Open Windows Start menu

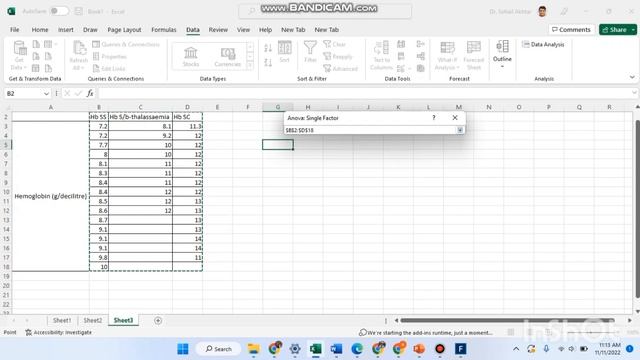183,349
